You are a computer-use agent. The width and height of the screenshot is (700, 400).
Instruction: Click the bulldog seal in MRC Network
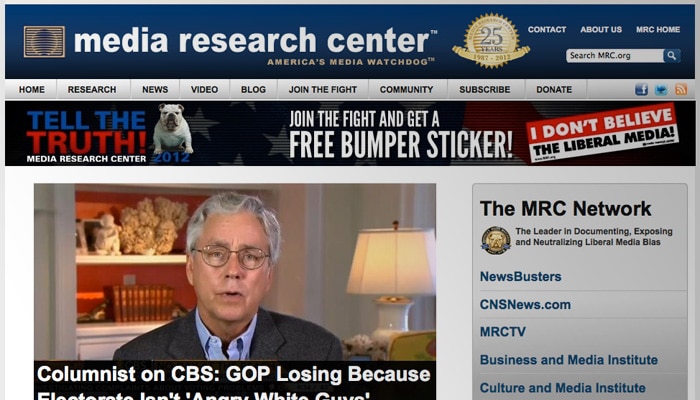pyautogui.click(x=496, y=240)
